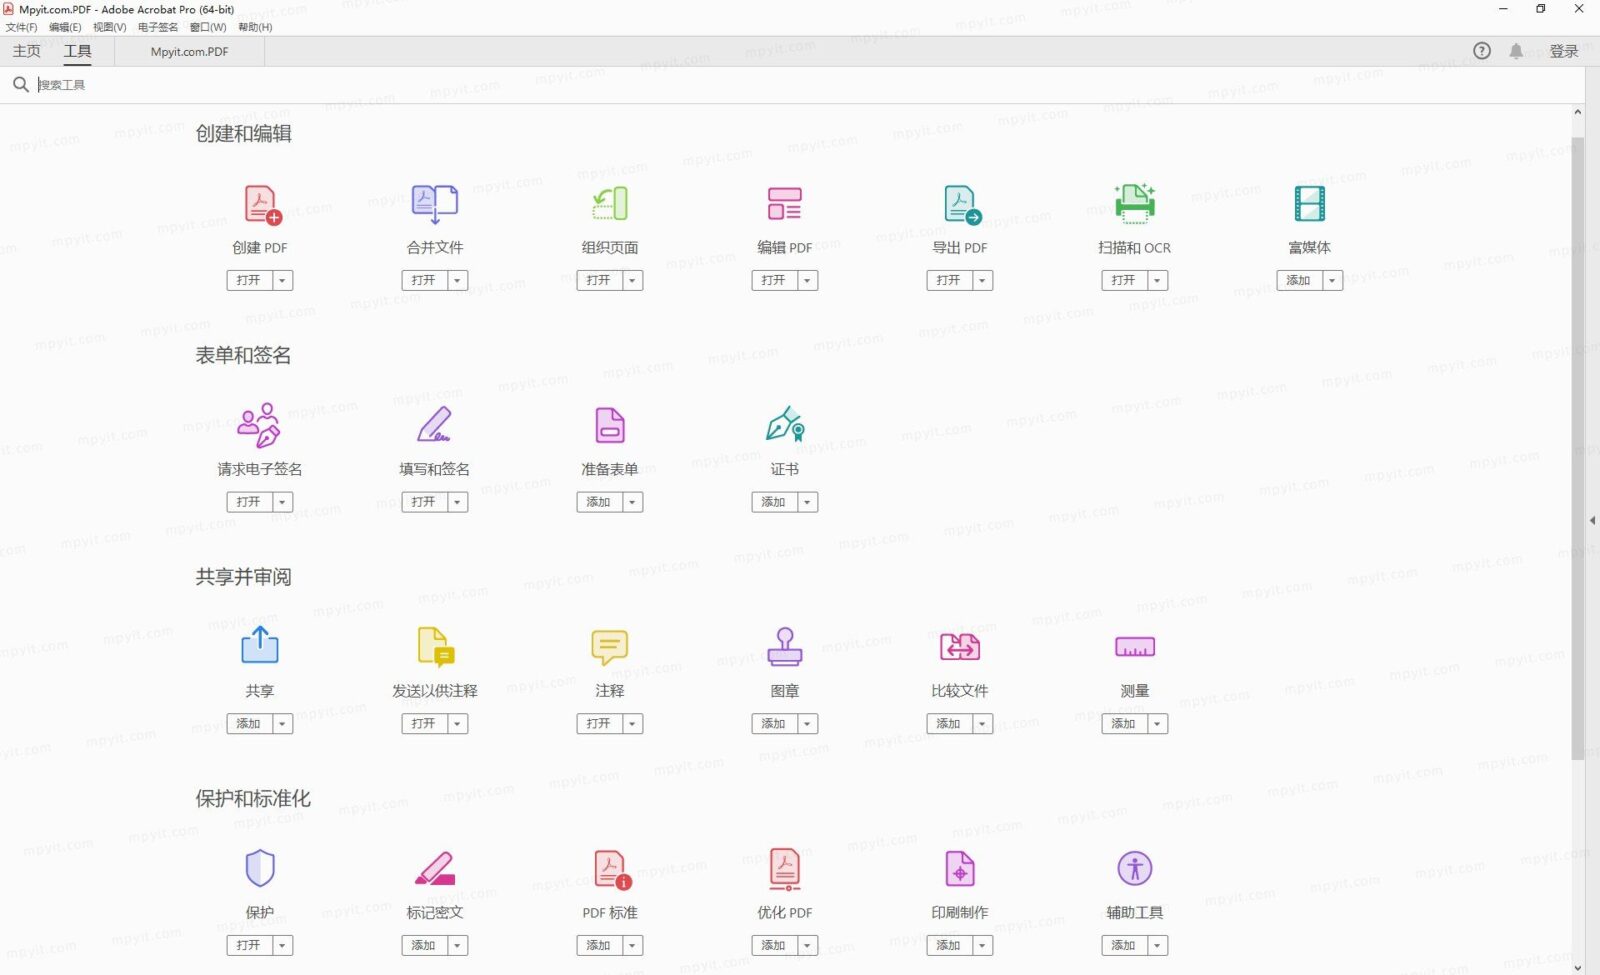
Task: Open the 注释 comment icon
Action: tap(610, 648)
